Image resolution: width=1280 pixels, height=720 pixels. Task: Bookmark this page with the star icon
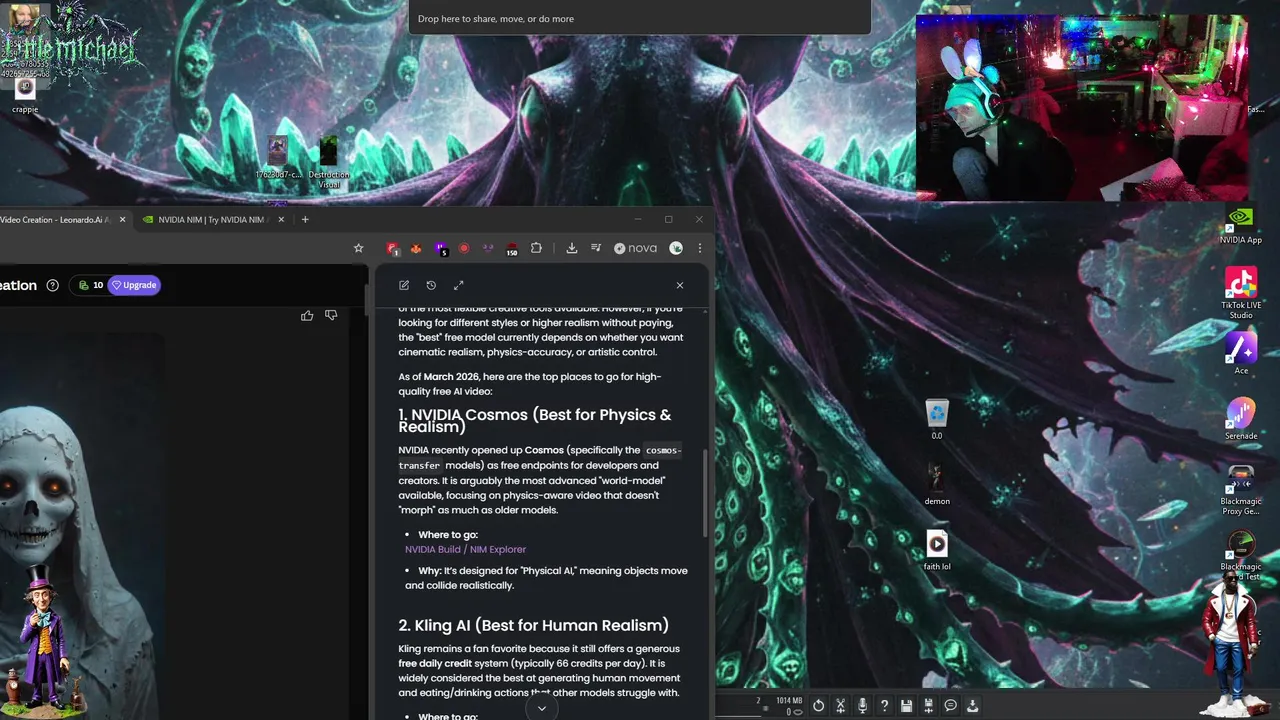tap(358, 248)
